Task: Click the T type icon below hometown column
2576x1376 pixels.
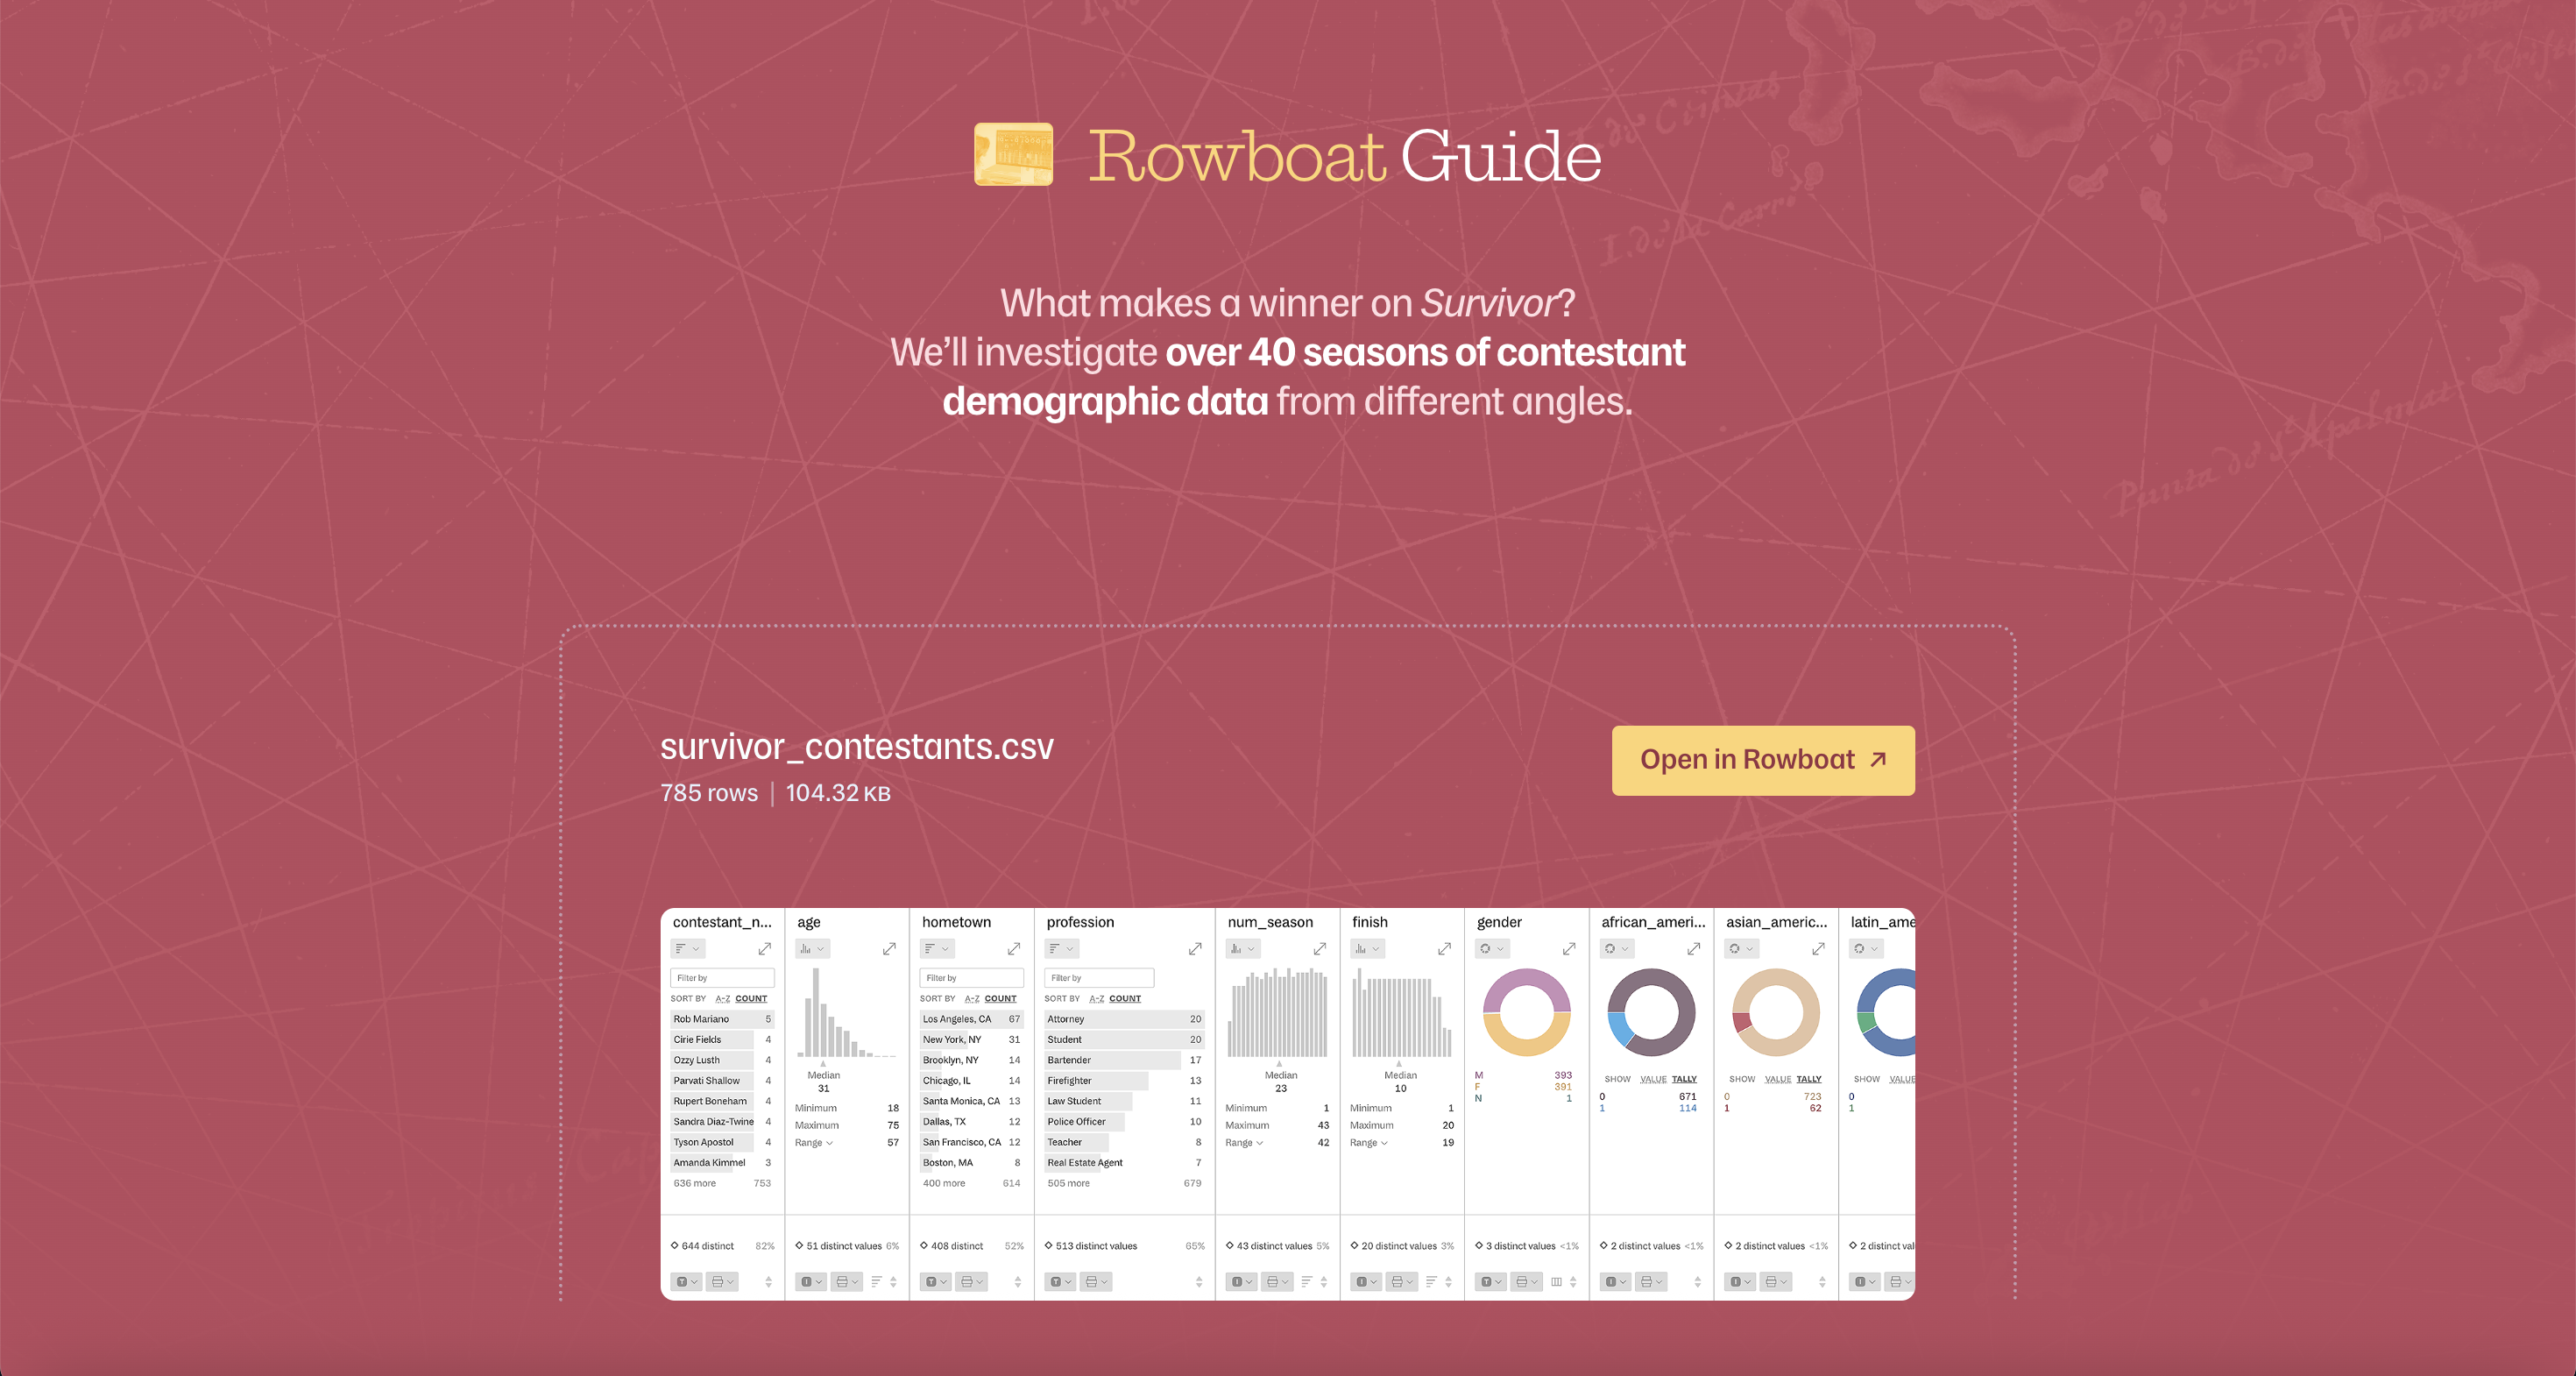Action: (x=930, y=1281)
